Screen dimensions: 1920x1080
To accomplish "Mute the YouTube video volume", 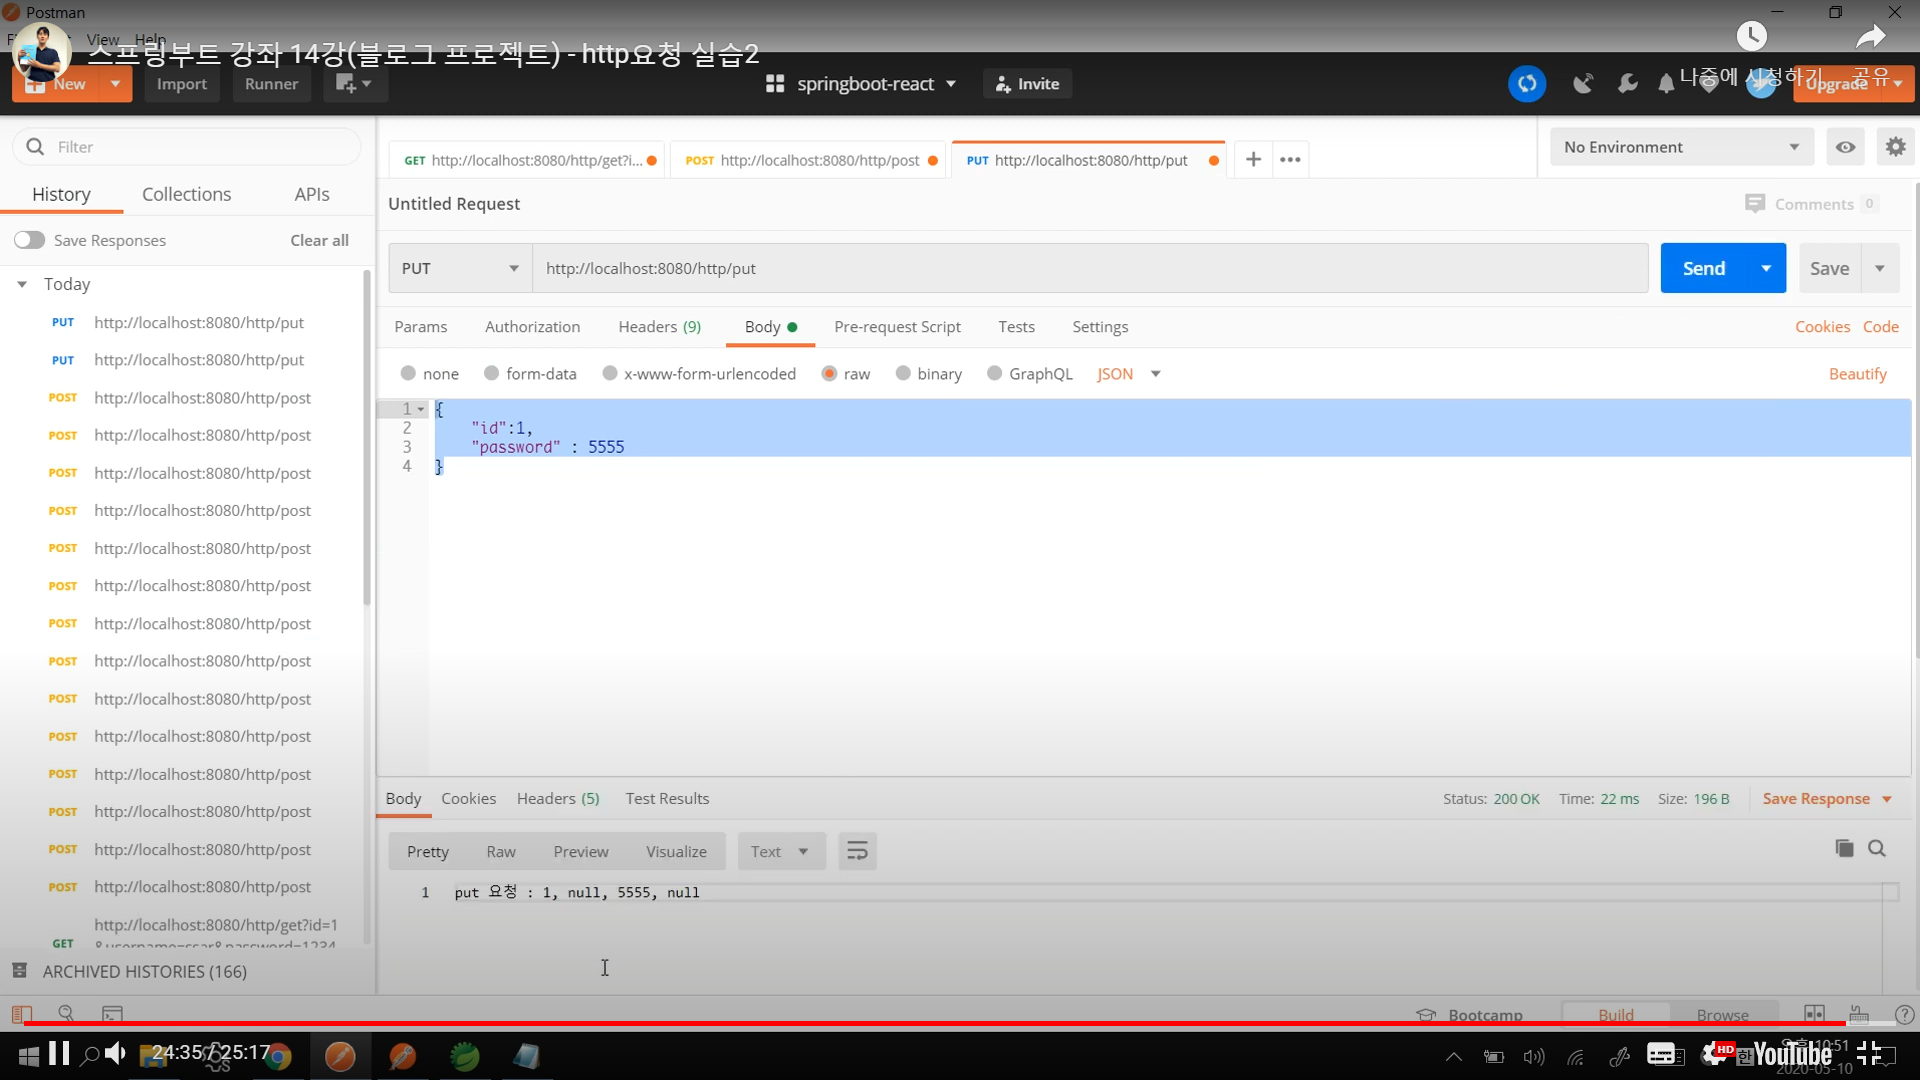I will [x=115, y=1053].
